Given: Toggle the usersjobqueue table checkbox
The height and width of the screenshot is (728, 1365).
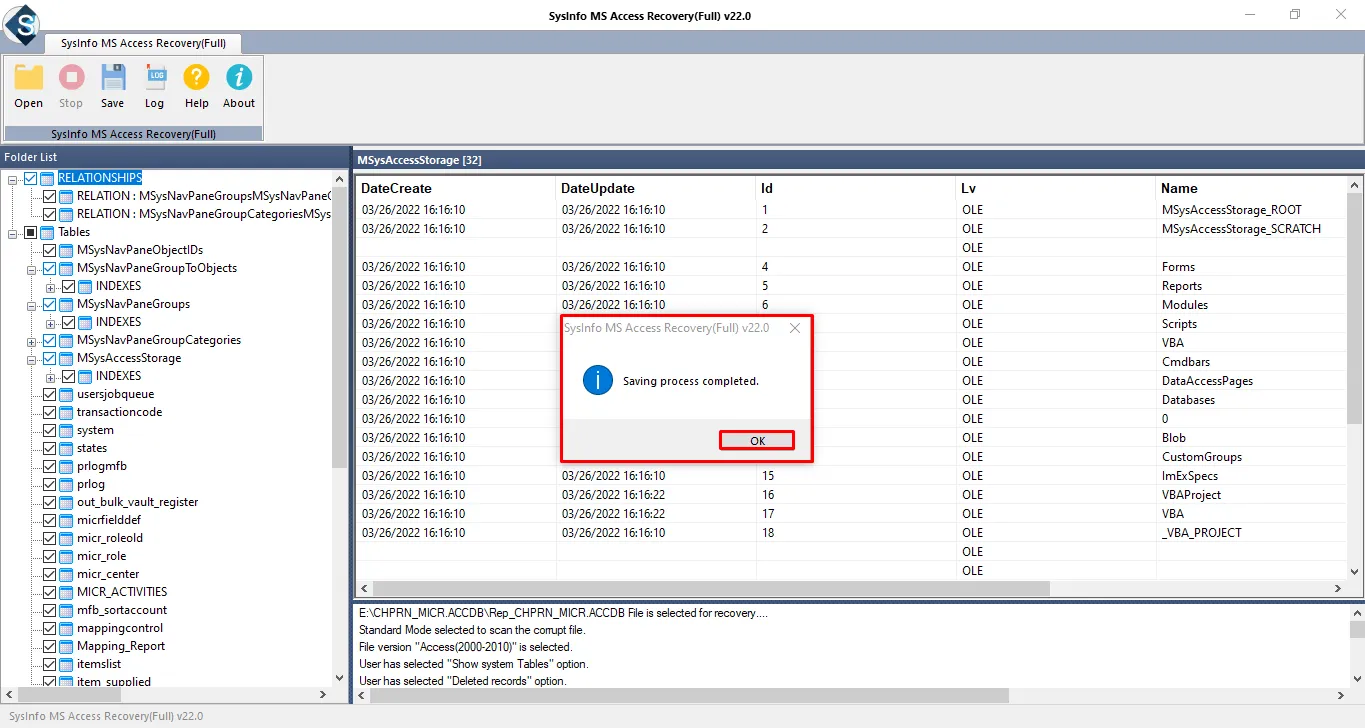Looking at the screenshot, I should pyautogui.click(x=49, y=394).
